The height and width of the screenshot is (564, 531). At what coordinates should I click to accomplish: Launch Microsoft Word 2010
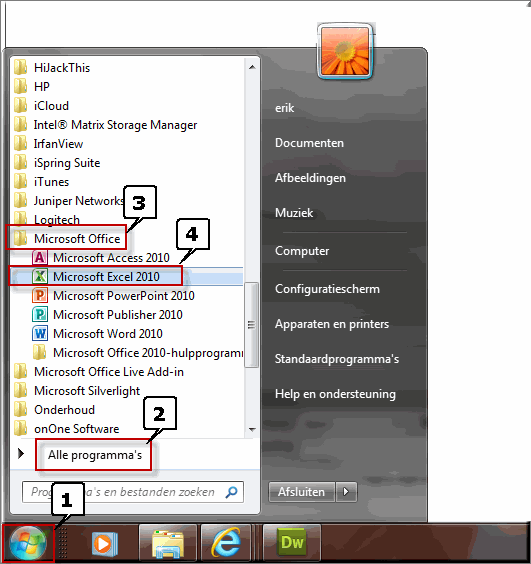pos(127,334)
